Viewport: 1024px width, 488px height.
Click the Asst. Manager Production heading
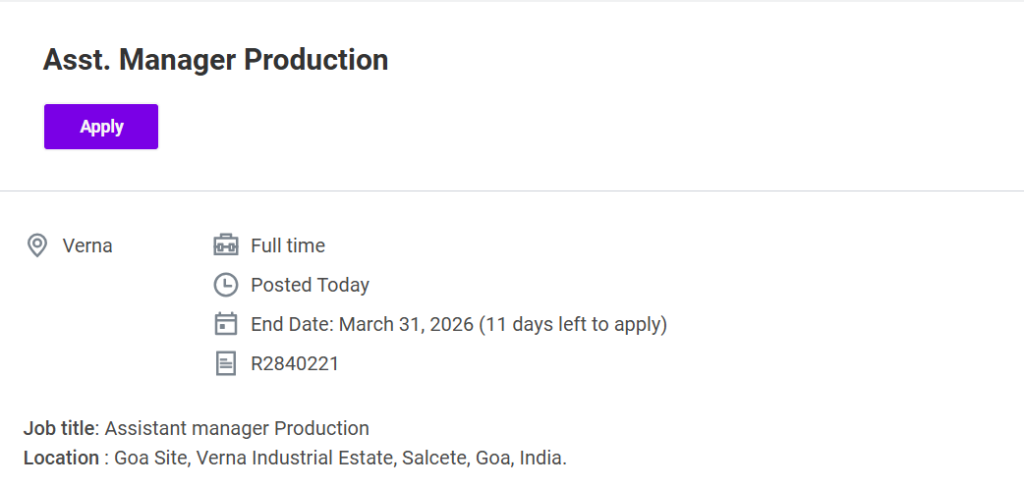[215, 60]
